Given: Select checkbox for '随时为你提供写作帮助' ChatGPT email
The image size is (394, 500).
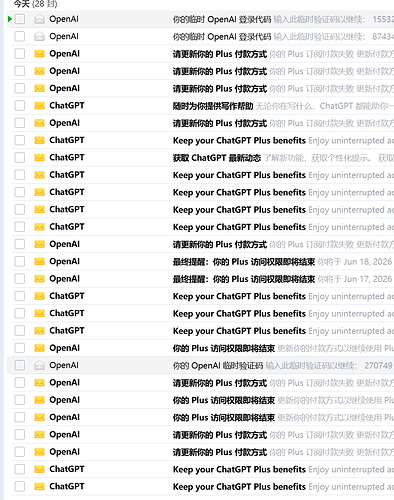Looking at the screenshot, I should [20, 106].
